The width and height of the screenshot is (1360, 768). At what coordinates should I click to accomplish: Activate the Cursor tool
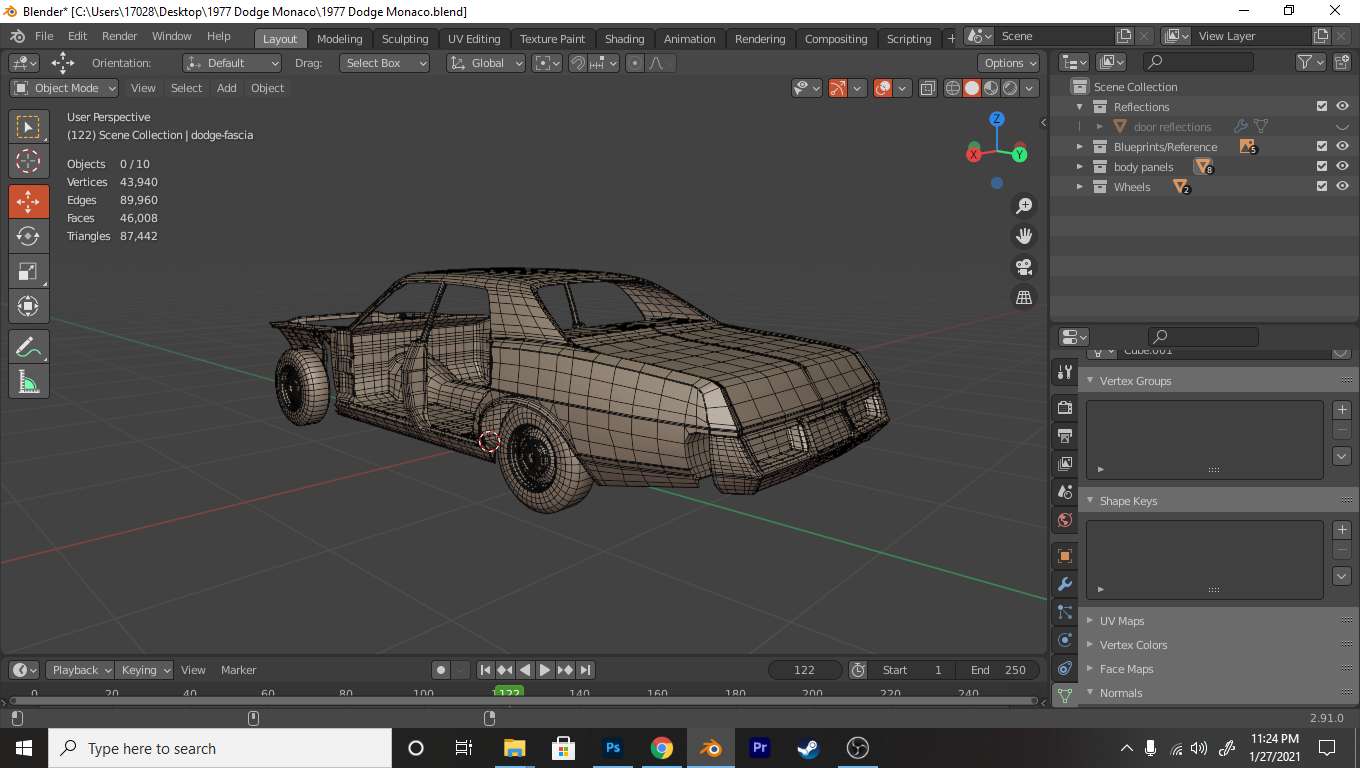(28, 161)
